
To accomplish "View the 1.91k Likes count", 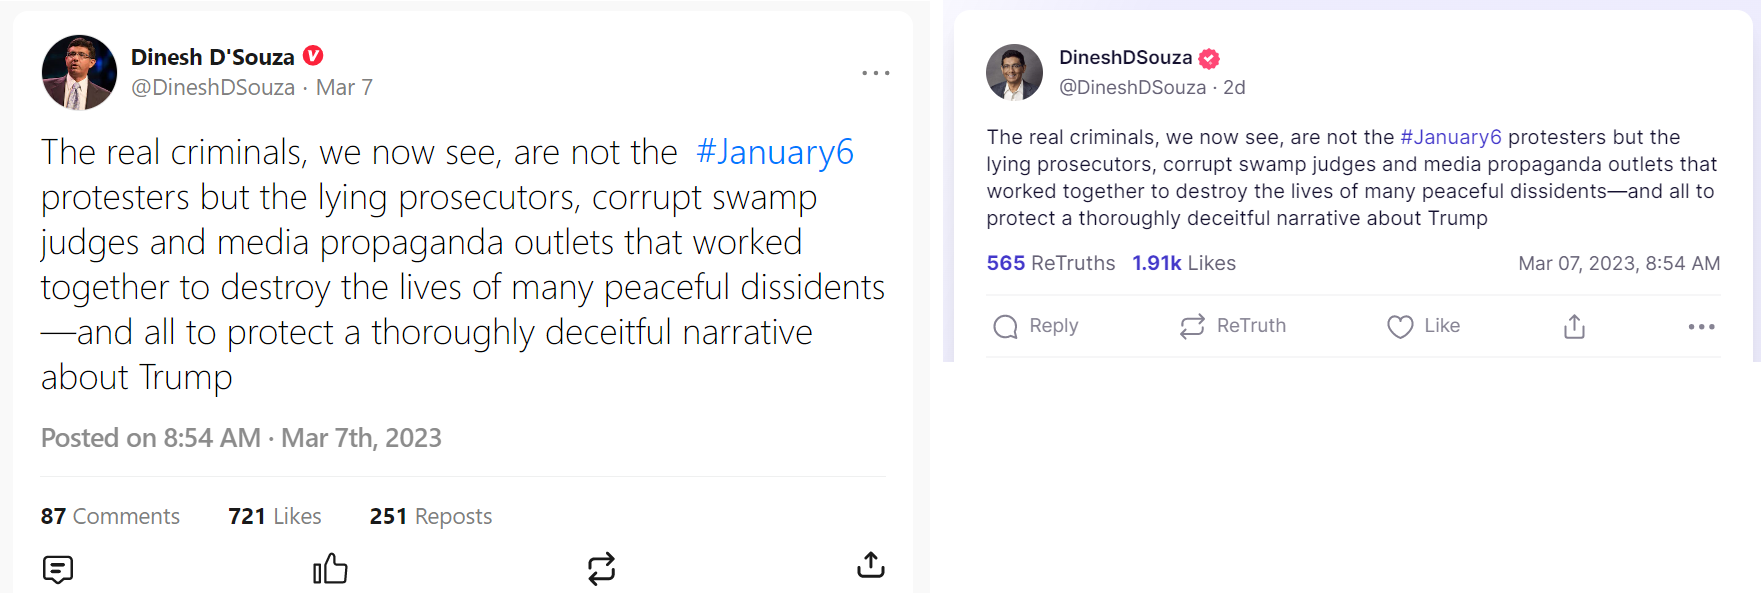I will (1184, 263).
